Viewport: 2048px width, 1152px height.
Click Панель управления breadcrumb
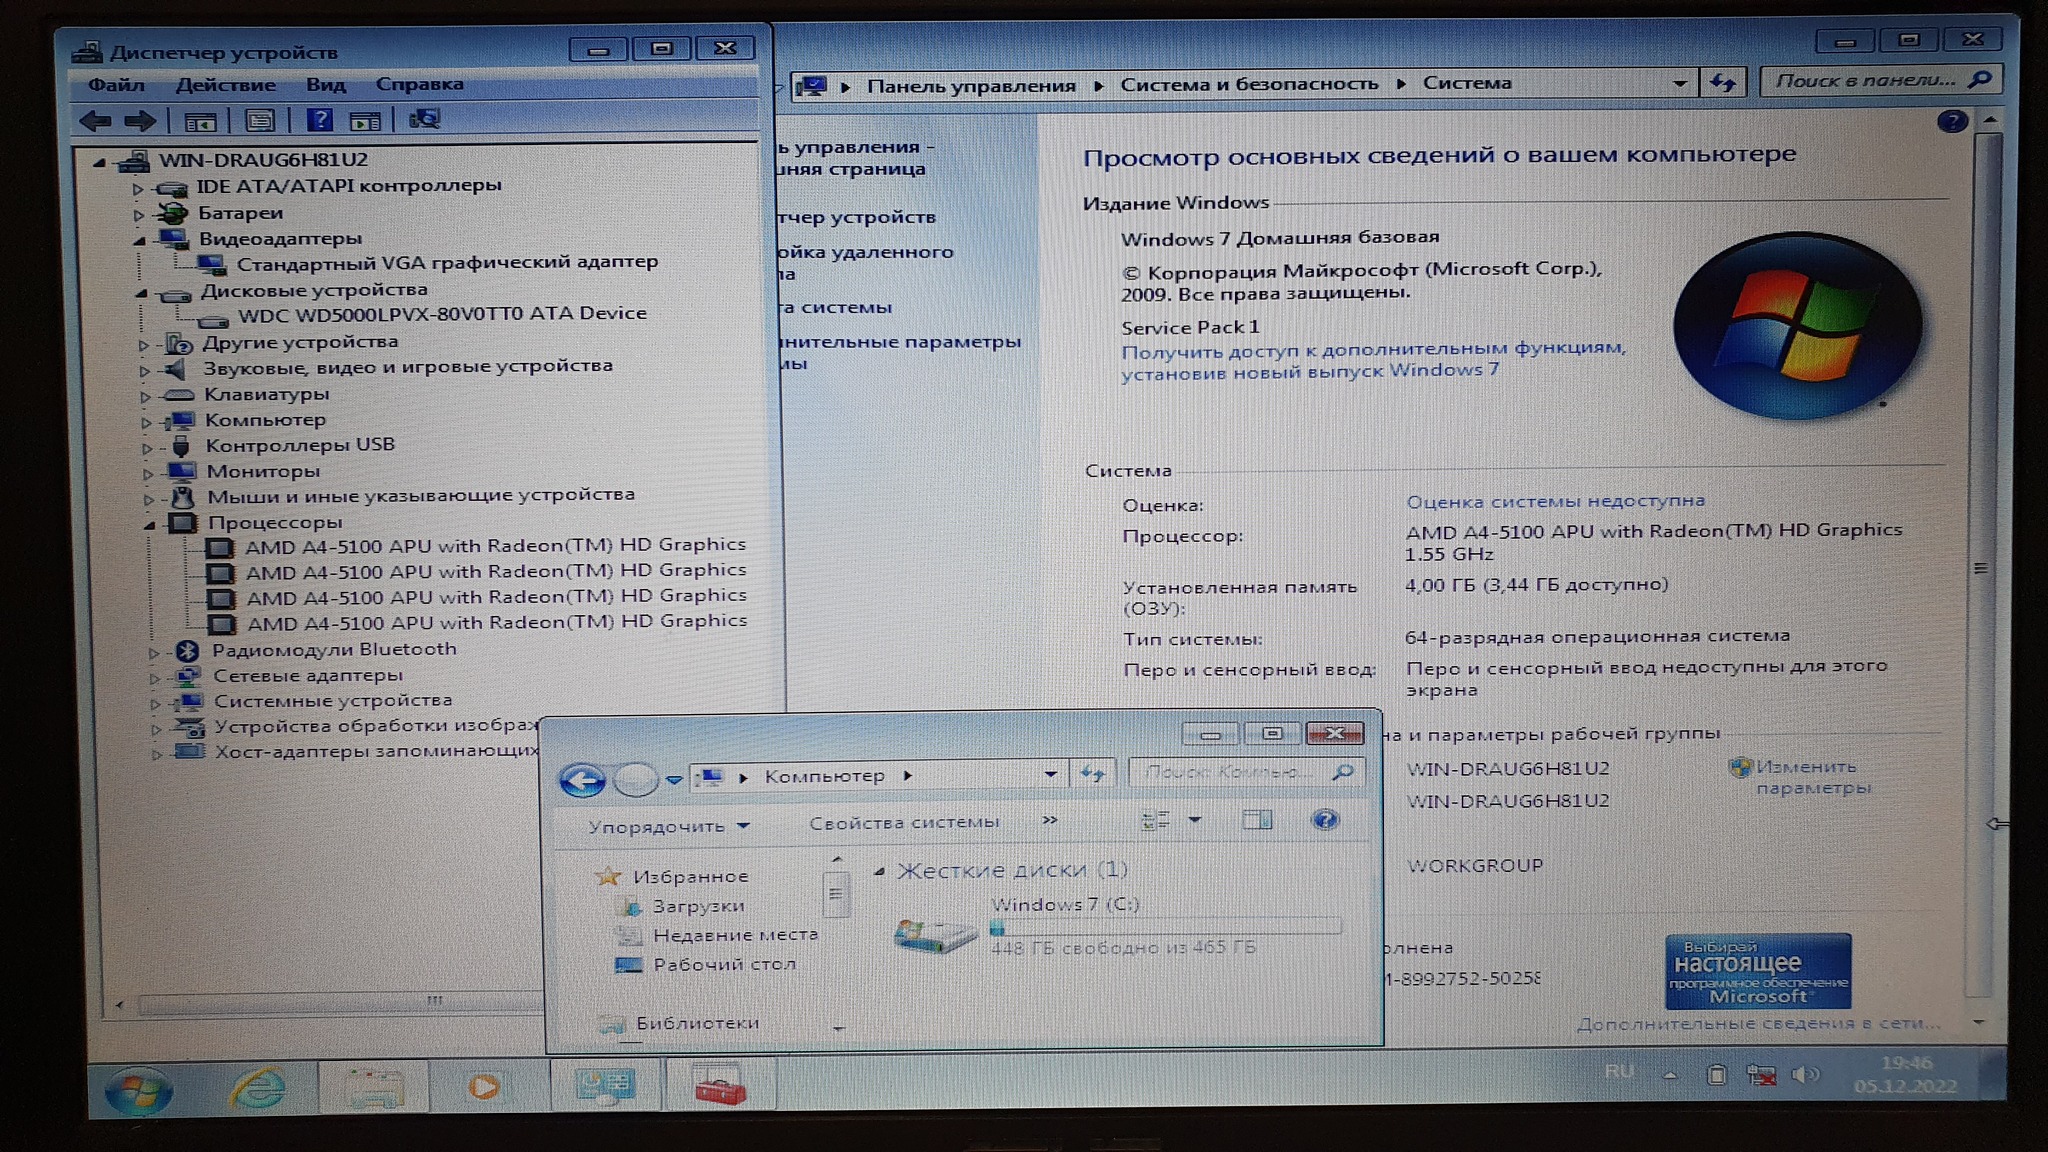[x=971, y=86]
